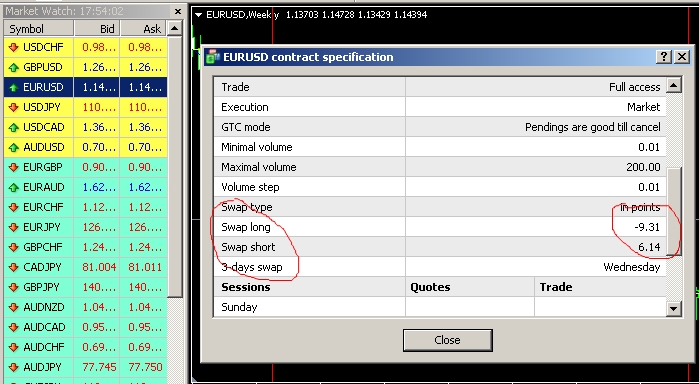Click the red down arrow beside EURGBP
This screenshot has width=699, height=384.
pyautogui.click(x=13, y=167)
